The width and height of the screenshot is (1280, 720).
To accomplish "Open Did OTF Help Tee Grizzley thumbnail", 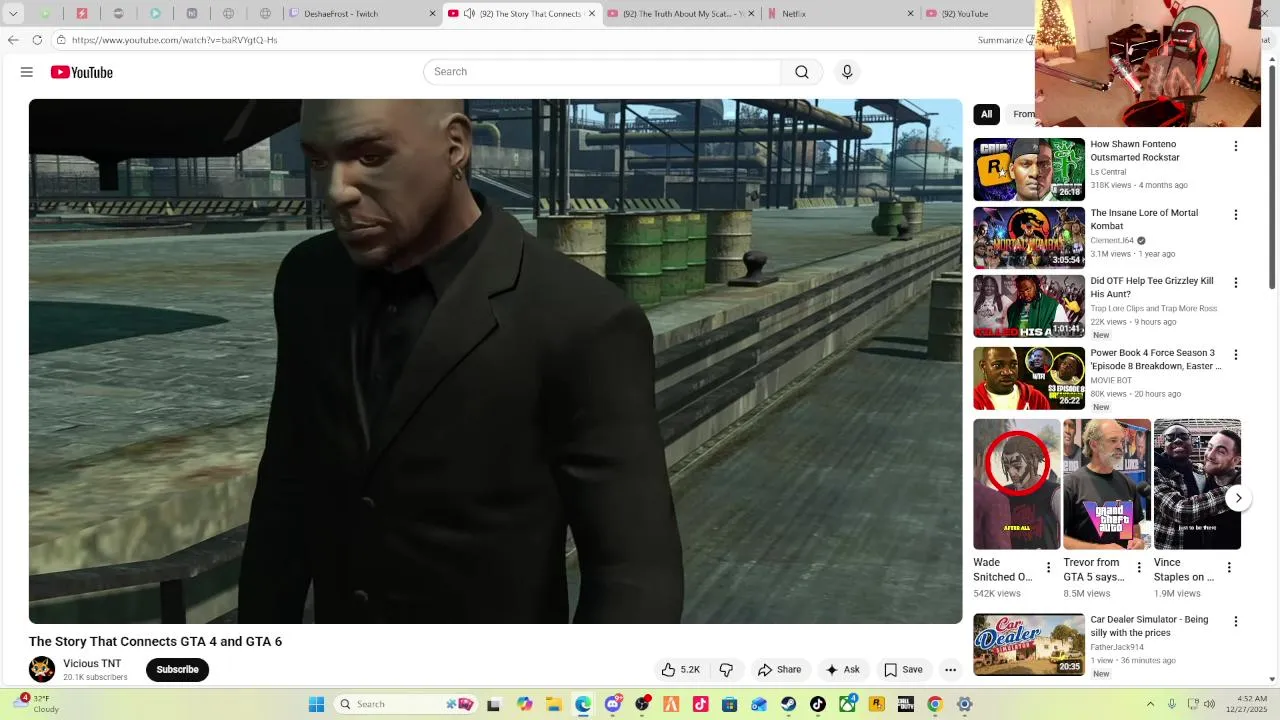I will (1029, 307).
